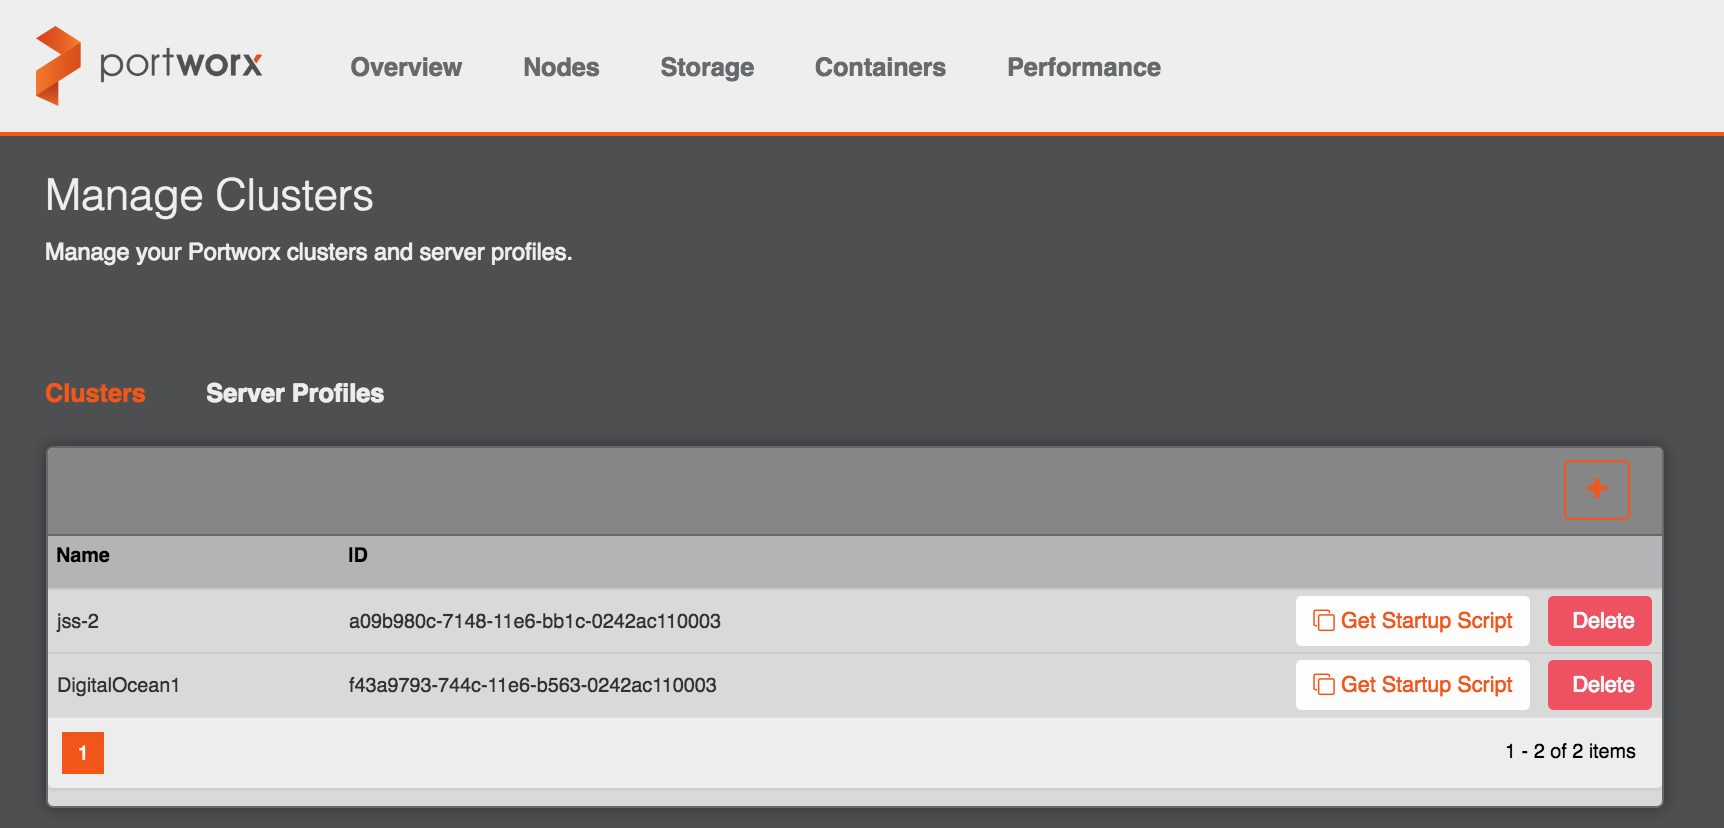
Task: Add a new cluster with plus icon
Action: tap(1596, 489)
